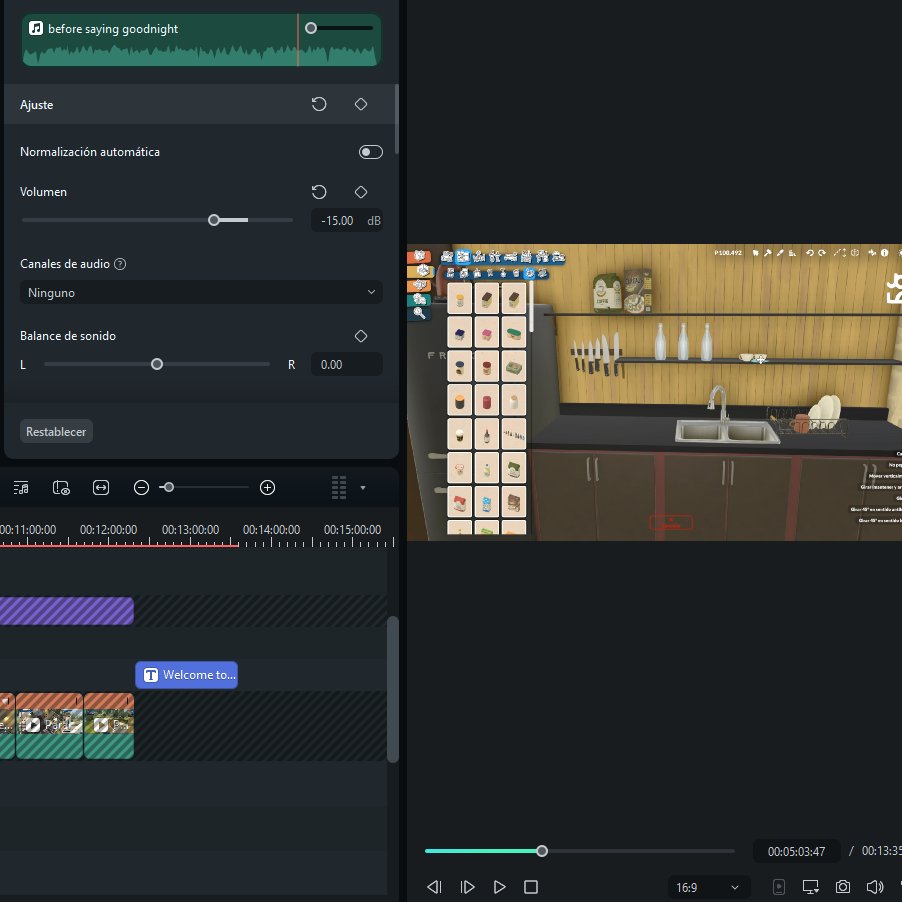Fit the timeline to window width
The width and height of the screenshot is (902, 902).
coord(101,488)
